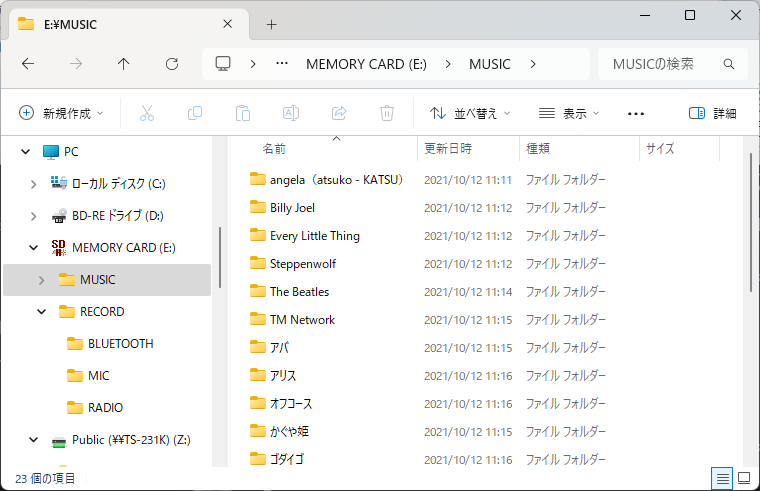The height and width of the screenshot is (491, 760).
Task: Click the Copy icon in toolbar
Action: point(195,113)
